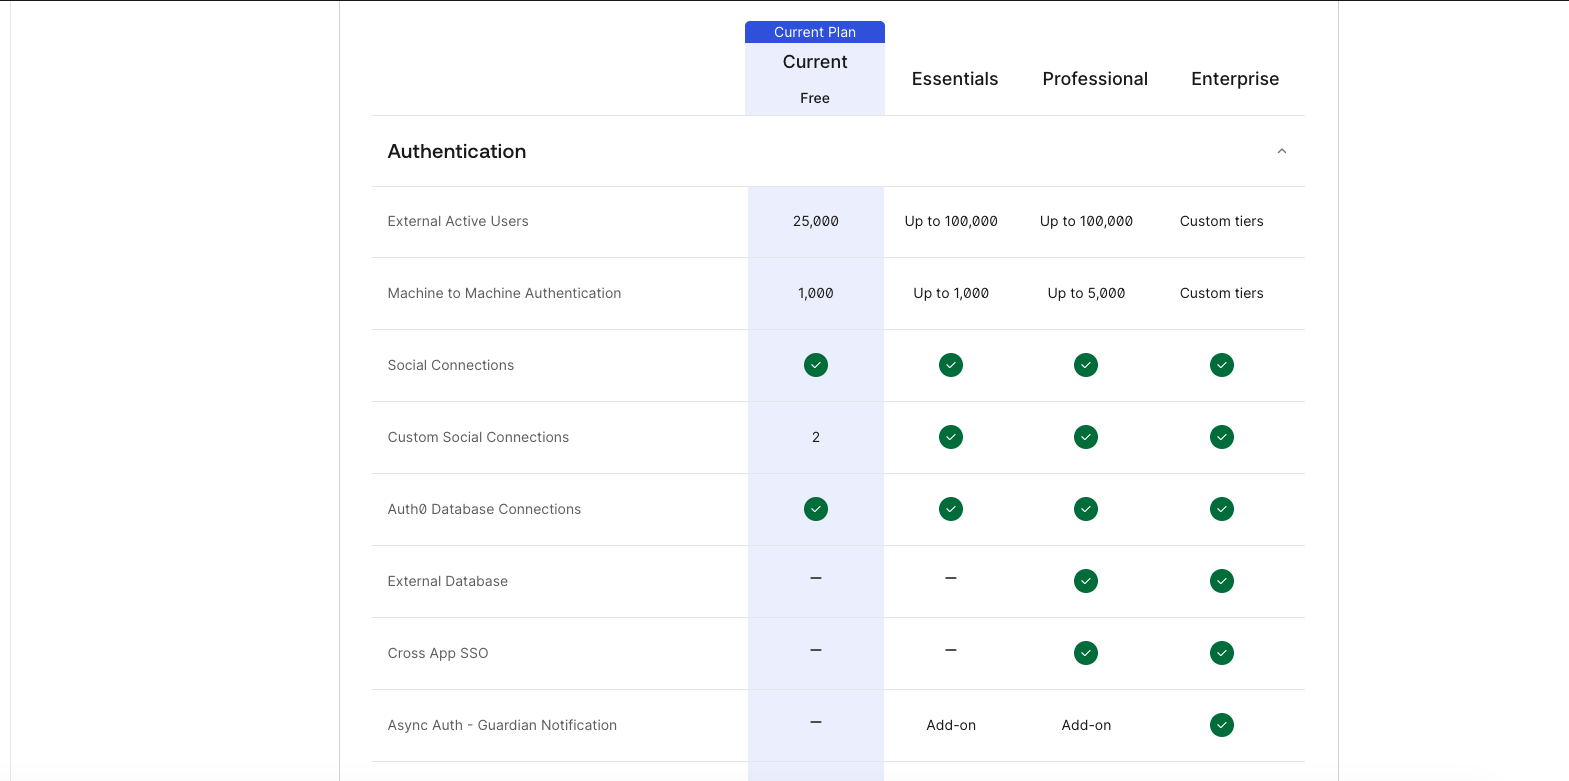1569x781 pixels.
Task: Click the Current plan column header
Action: point(815,62)
